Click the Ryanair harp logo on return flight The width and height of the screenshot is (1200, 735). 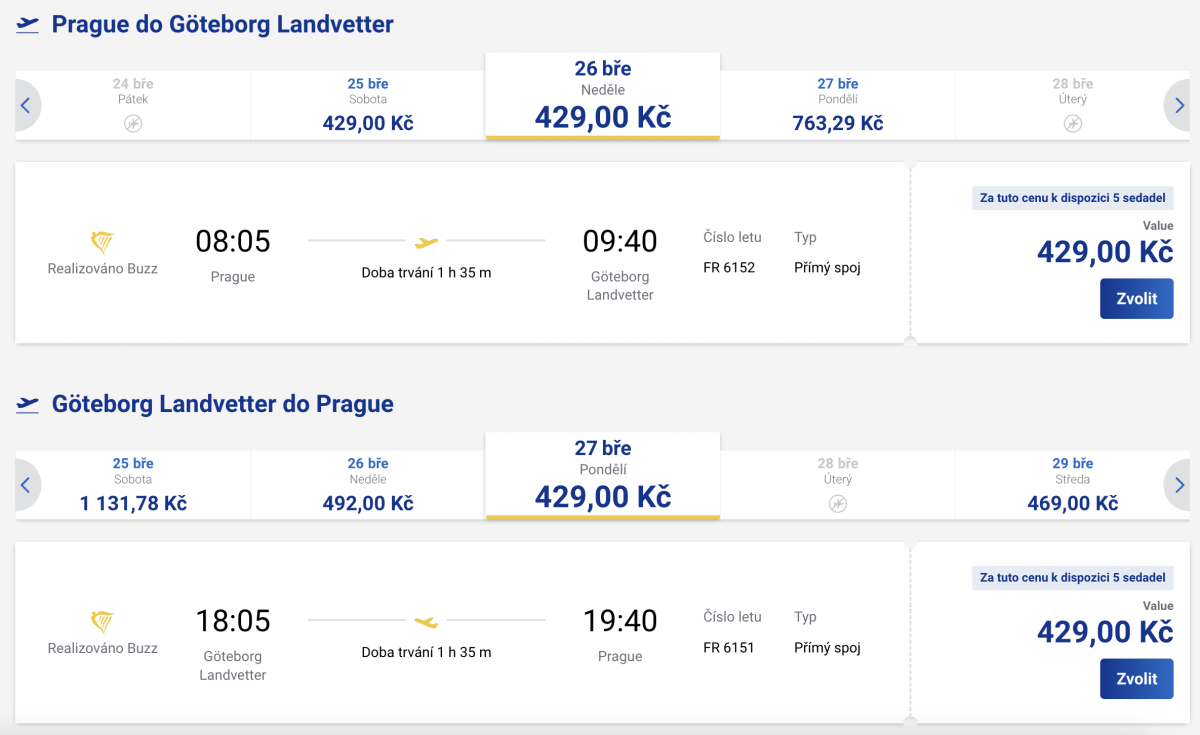tap(102, 622)
